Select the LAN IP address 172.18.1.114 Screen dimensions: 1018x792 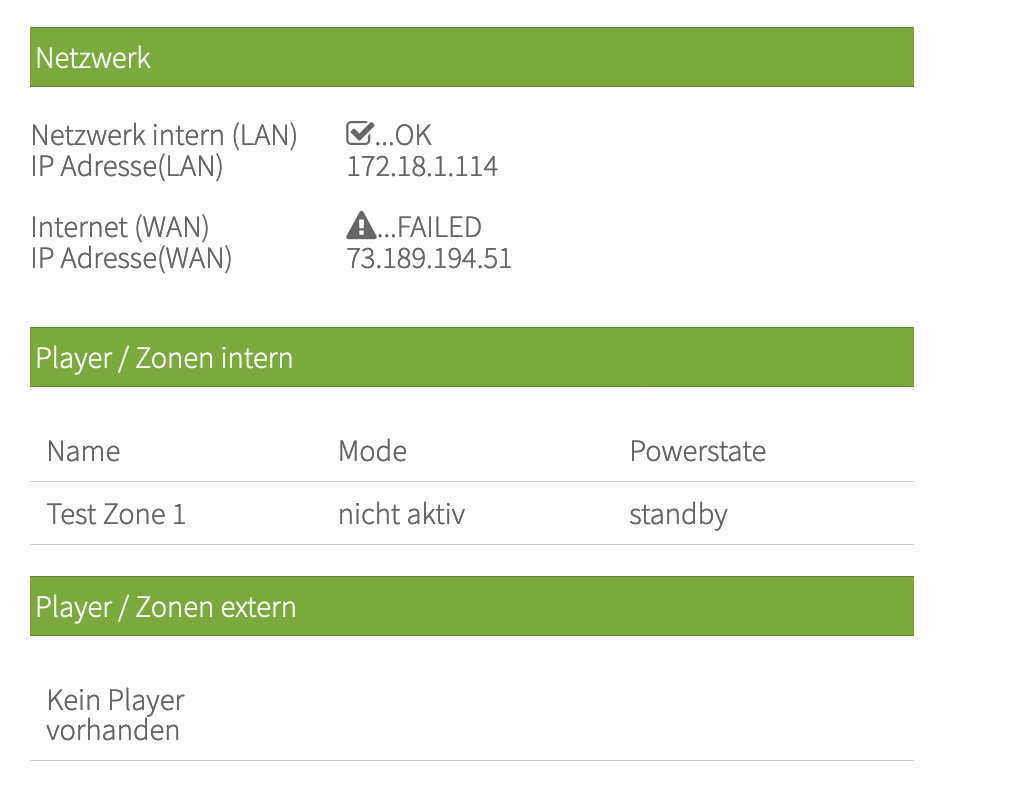click(422, 166)
